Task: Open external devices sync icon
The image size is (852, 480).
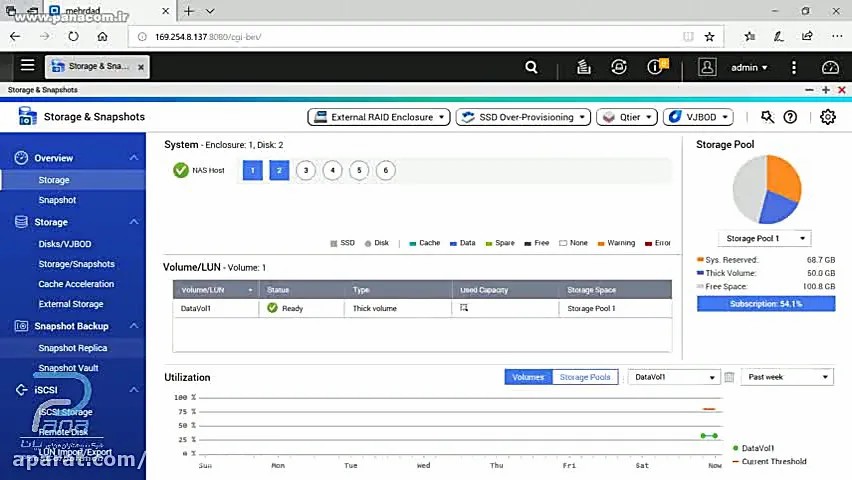Action: pos(618,67)
